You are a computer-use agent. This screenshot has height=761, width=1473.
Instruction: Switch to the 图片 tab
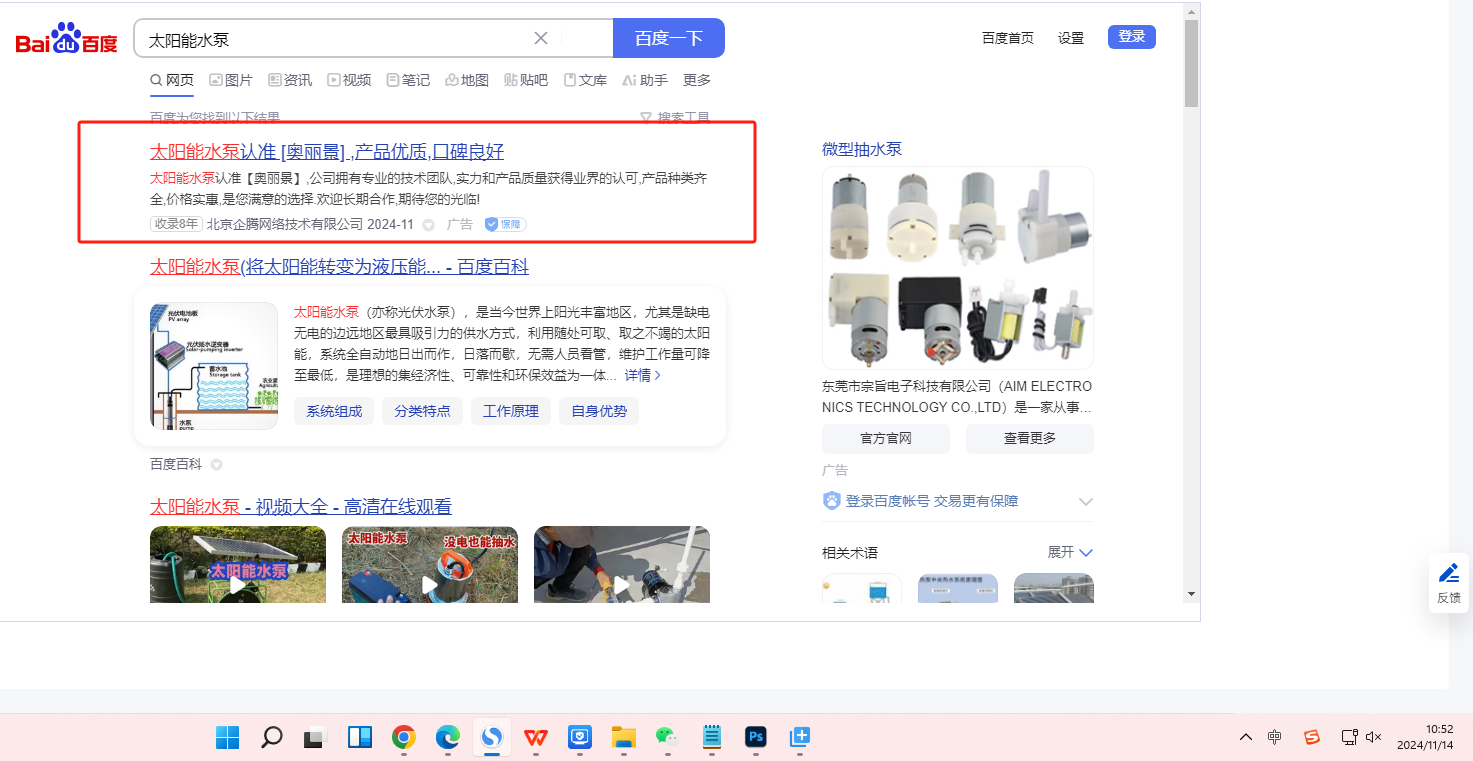click(231, 80)
